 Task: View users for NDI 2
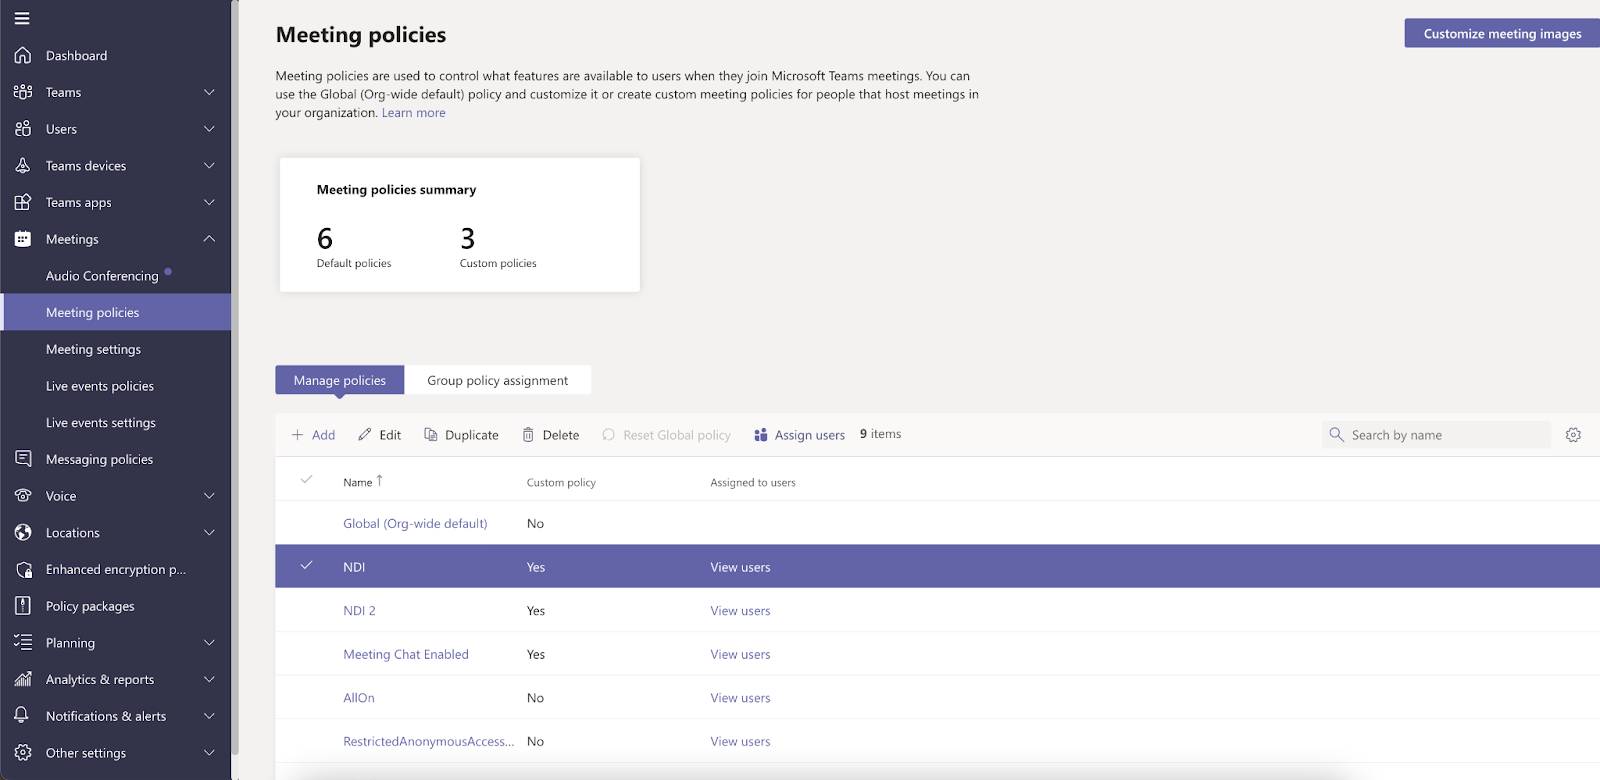point(740,611)
